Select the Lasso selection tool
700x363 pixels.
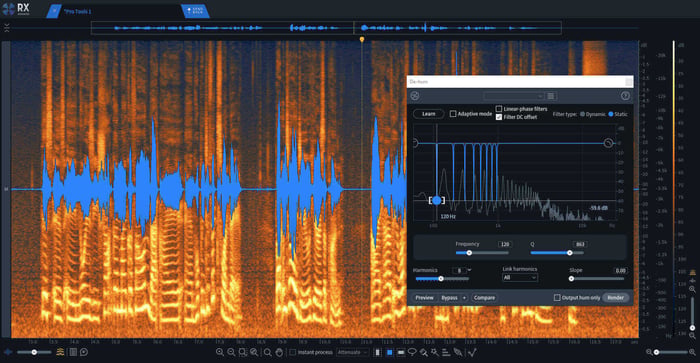[x=412, y=352]
